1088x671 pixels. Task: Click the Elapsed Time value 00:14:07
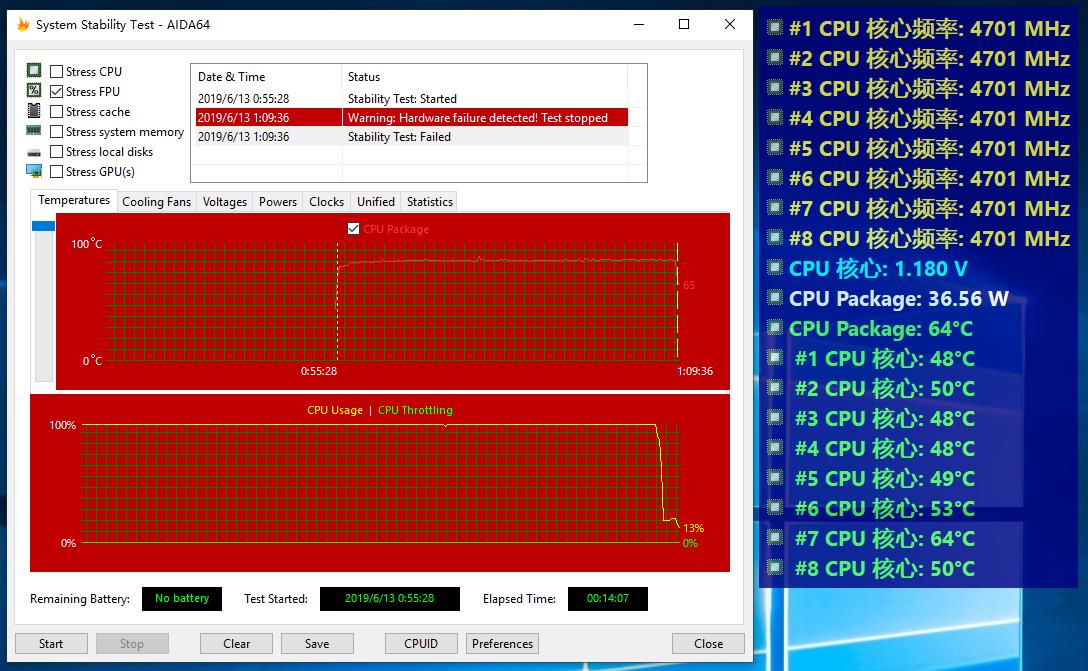click(x=608, y=598)
